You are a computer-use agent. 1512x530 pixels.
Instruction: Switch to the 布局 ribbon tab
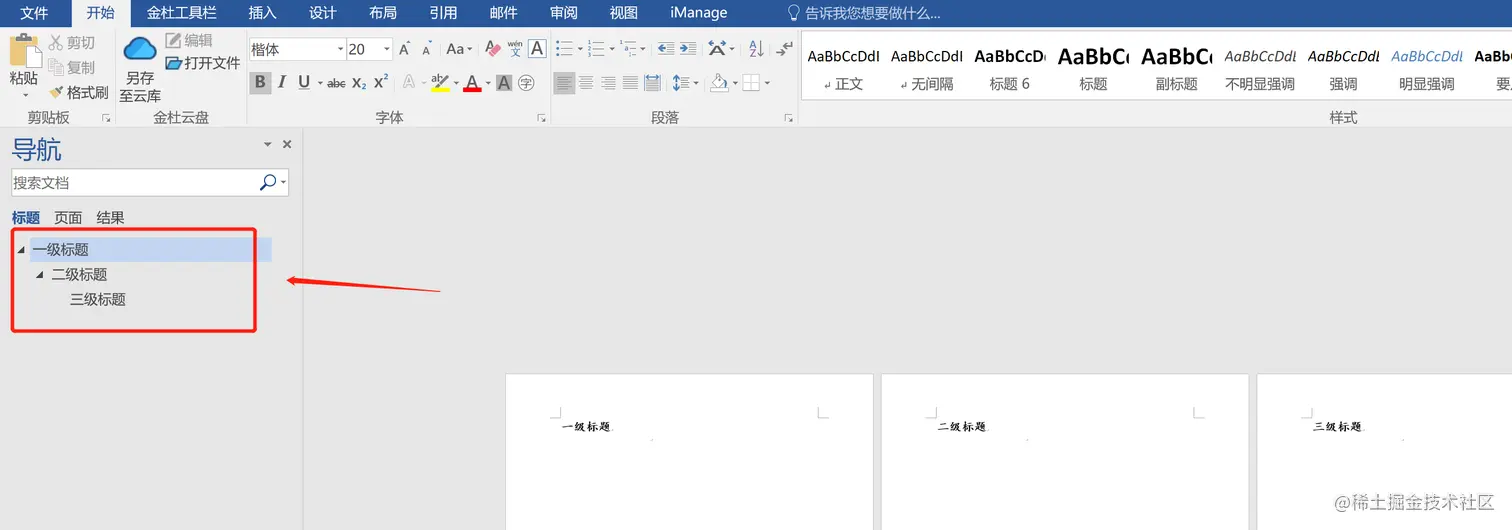pyautogui.click(x=382, y=13)
